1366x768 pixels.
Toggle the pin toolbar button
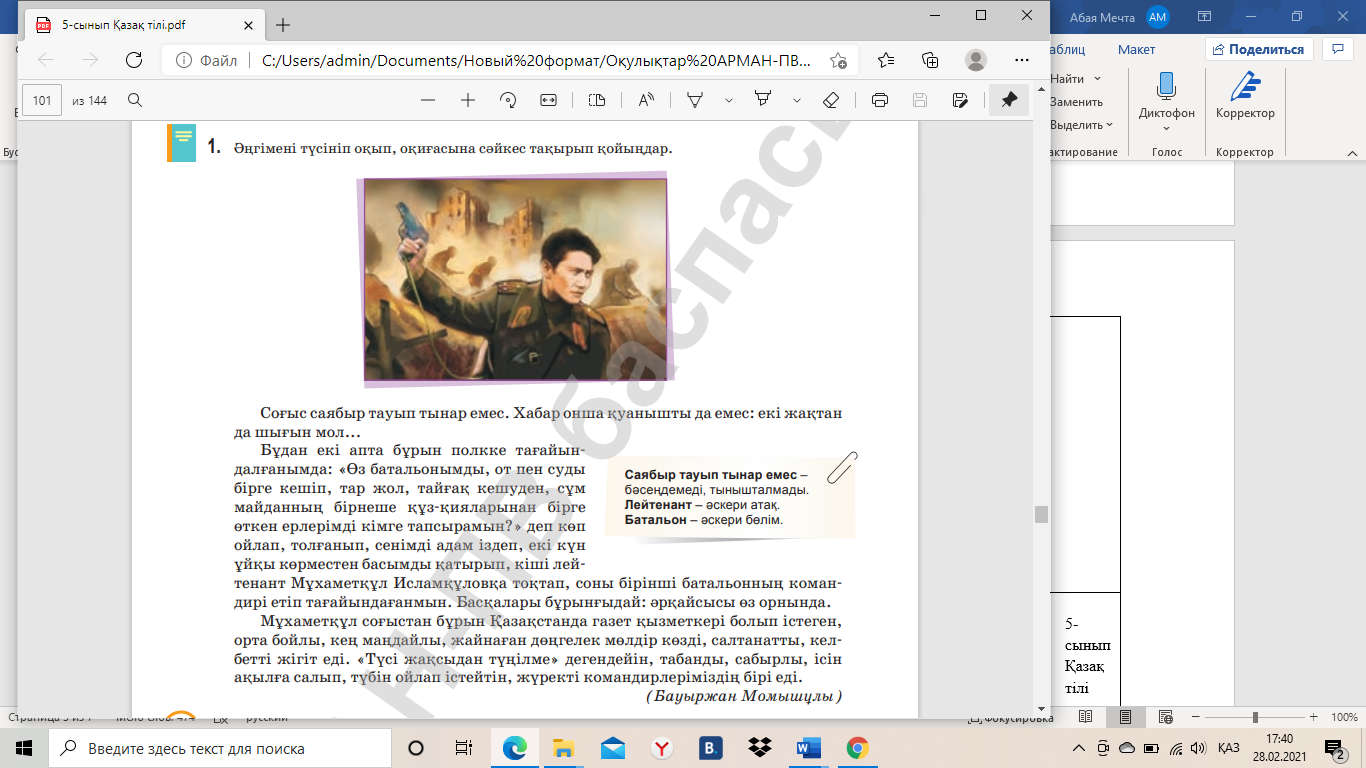1009,100
